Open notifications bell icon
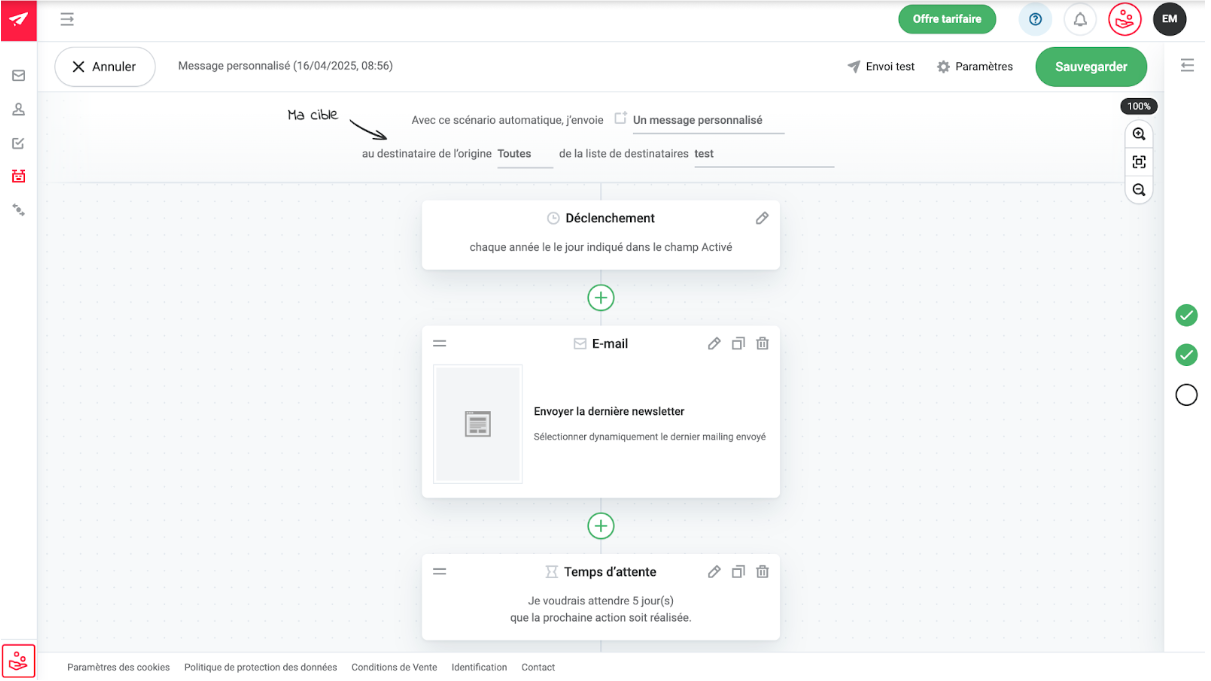1211x681 pixels. point(1080,19)
